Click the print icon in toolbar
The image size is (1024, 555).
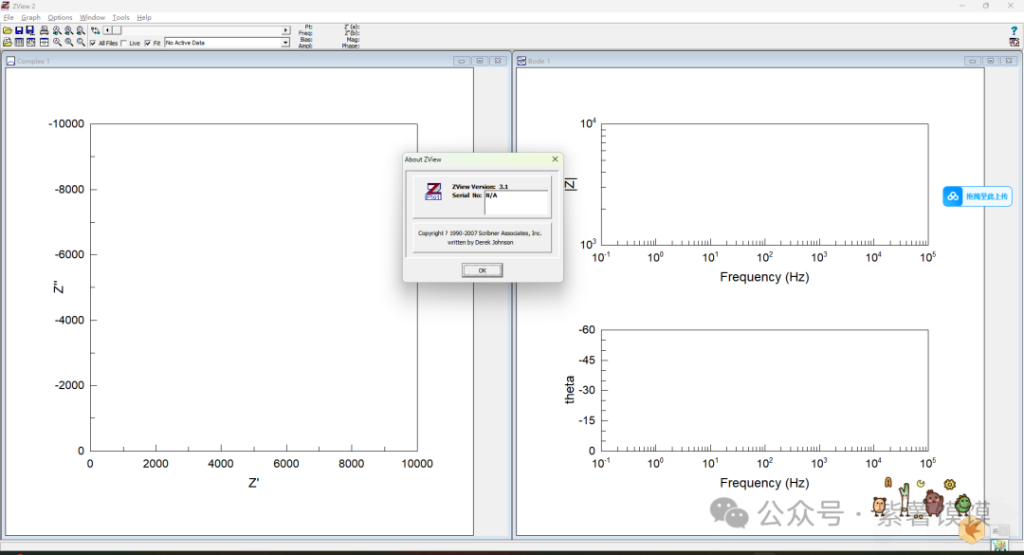[x=44, y=31]
